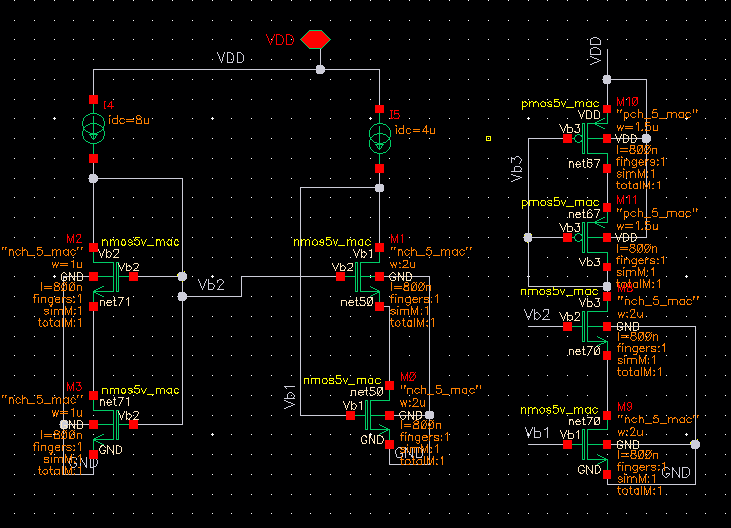
Task: Click the vertical 'Vb1' wire label left of M0
Action: 290,397
